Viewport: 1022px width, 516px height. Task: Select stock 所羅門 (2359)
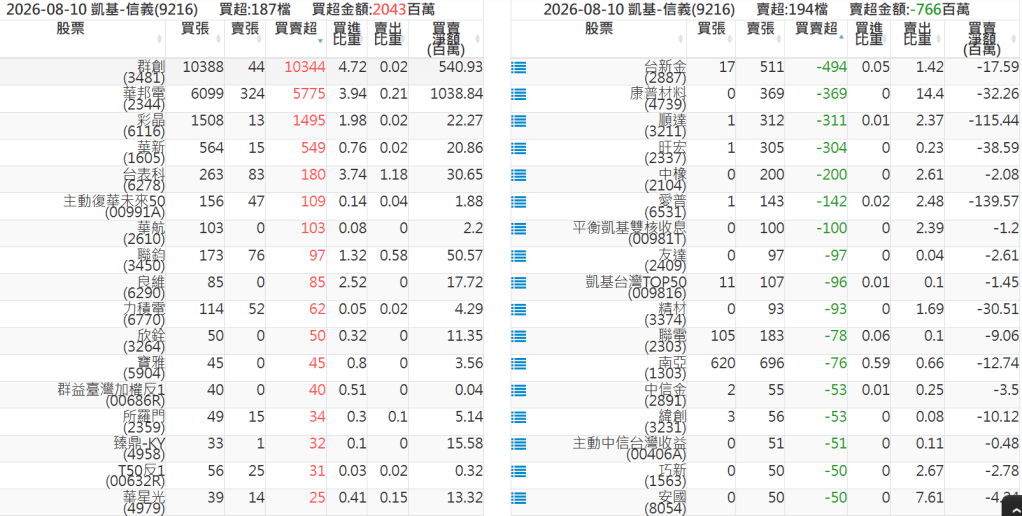coord(144,422)
